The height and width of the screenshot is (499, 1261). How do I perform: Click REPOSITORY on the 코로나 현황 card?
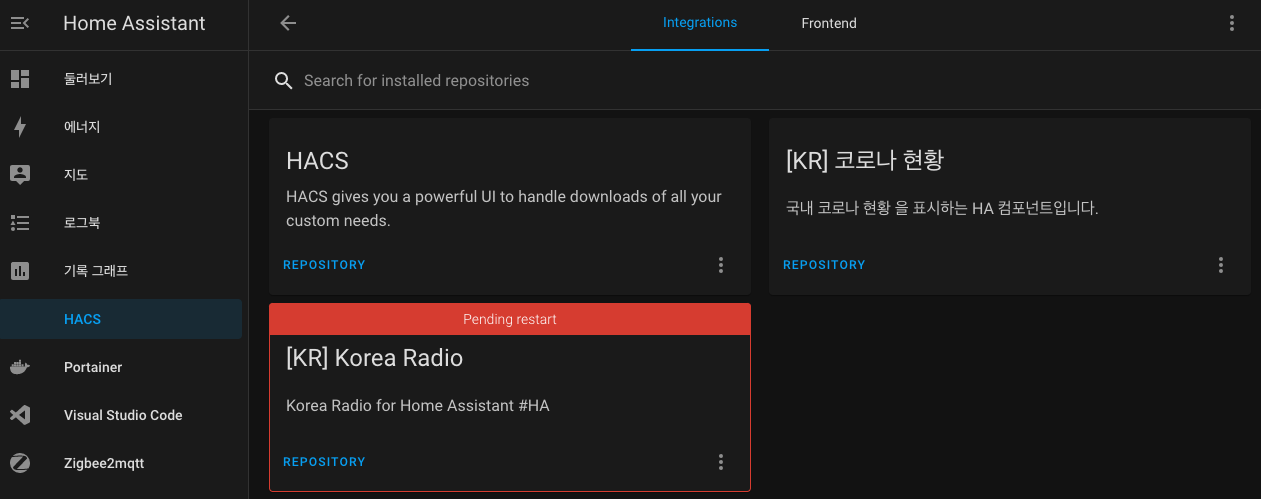(824, 265)
